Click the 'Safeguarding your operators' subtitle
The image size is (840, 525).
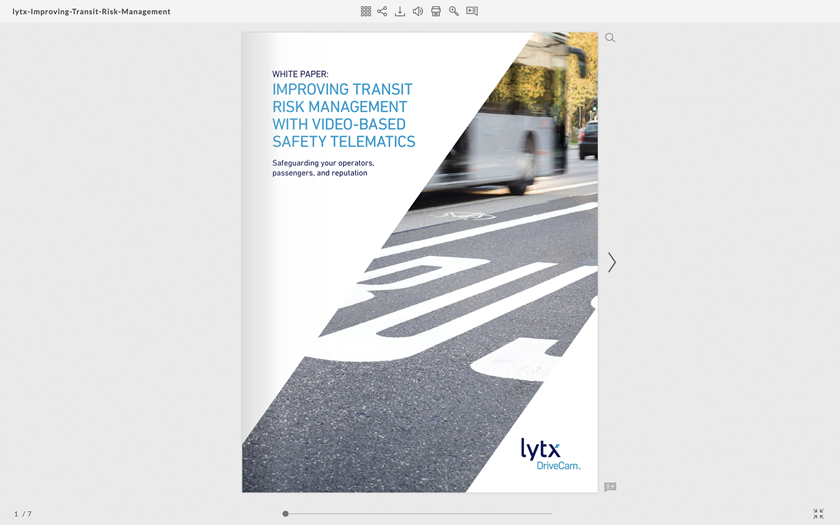323,168
